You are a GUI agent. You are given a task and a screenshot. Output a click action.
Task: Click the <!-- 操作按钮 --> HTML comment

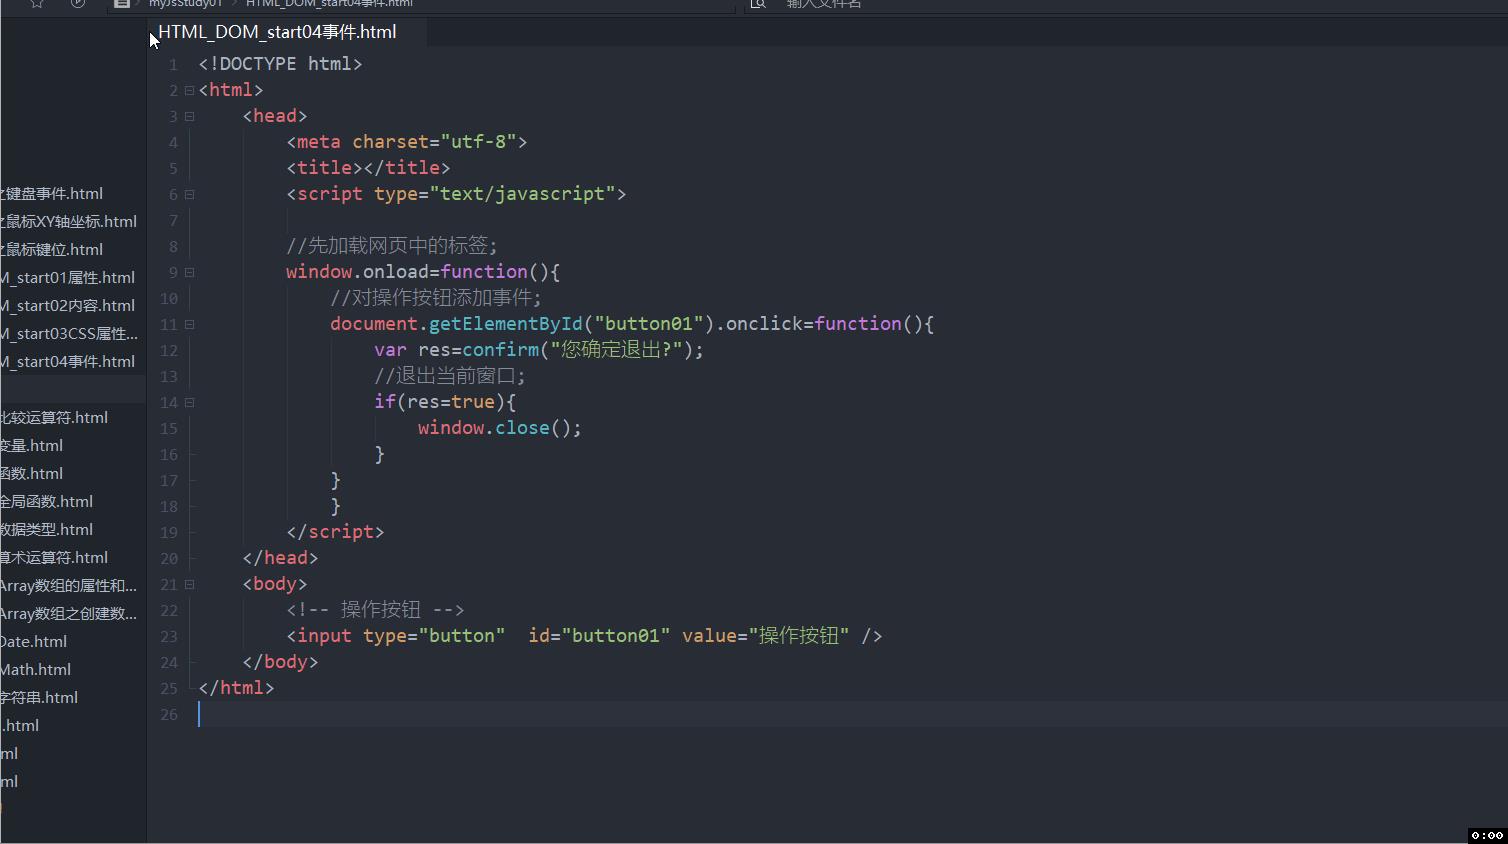point(375,610)
